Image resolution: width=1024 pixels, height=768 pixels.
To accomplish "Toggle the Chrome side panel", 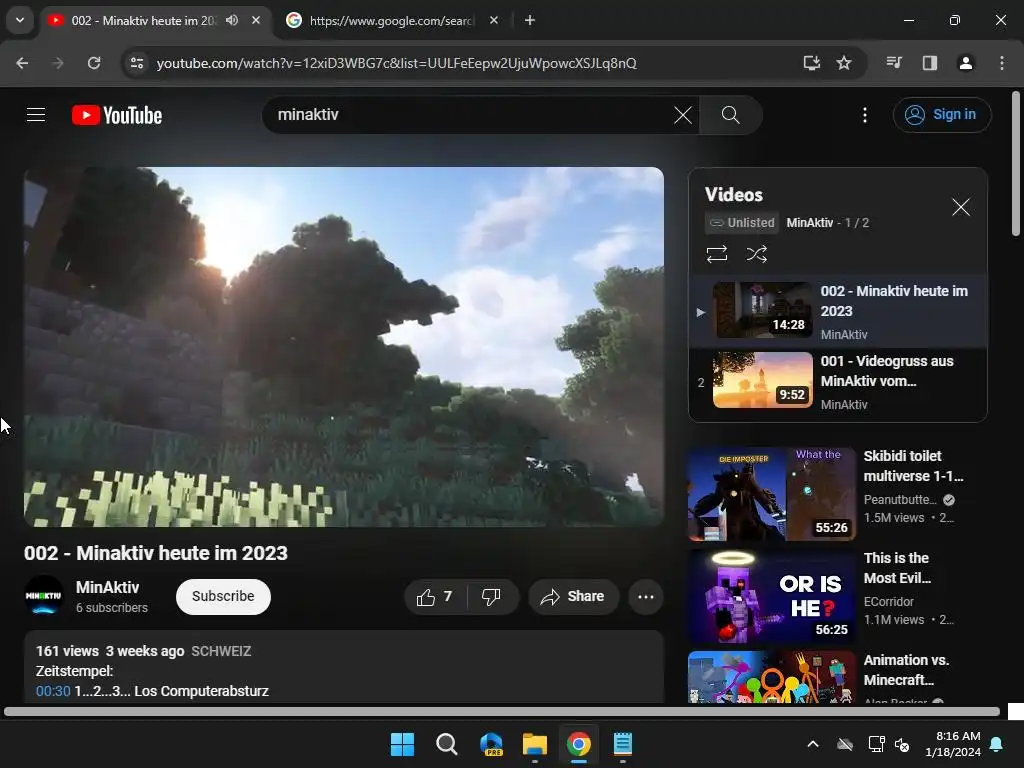I will point(930,63).
